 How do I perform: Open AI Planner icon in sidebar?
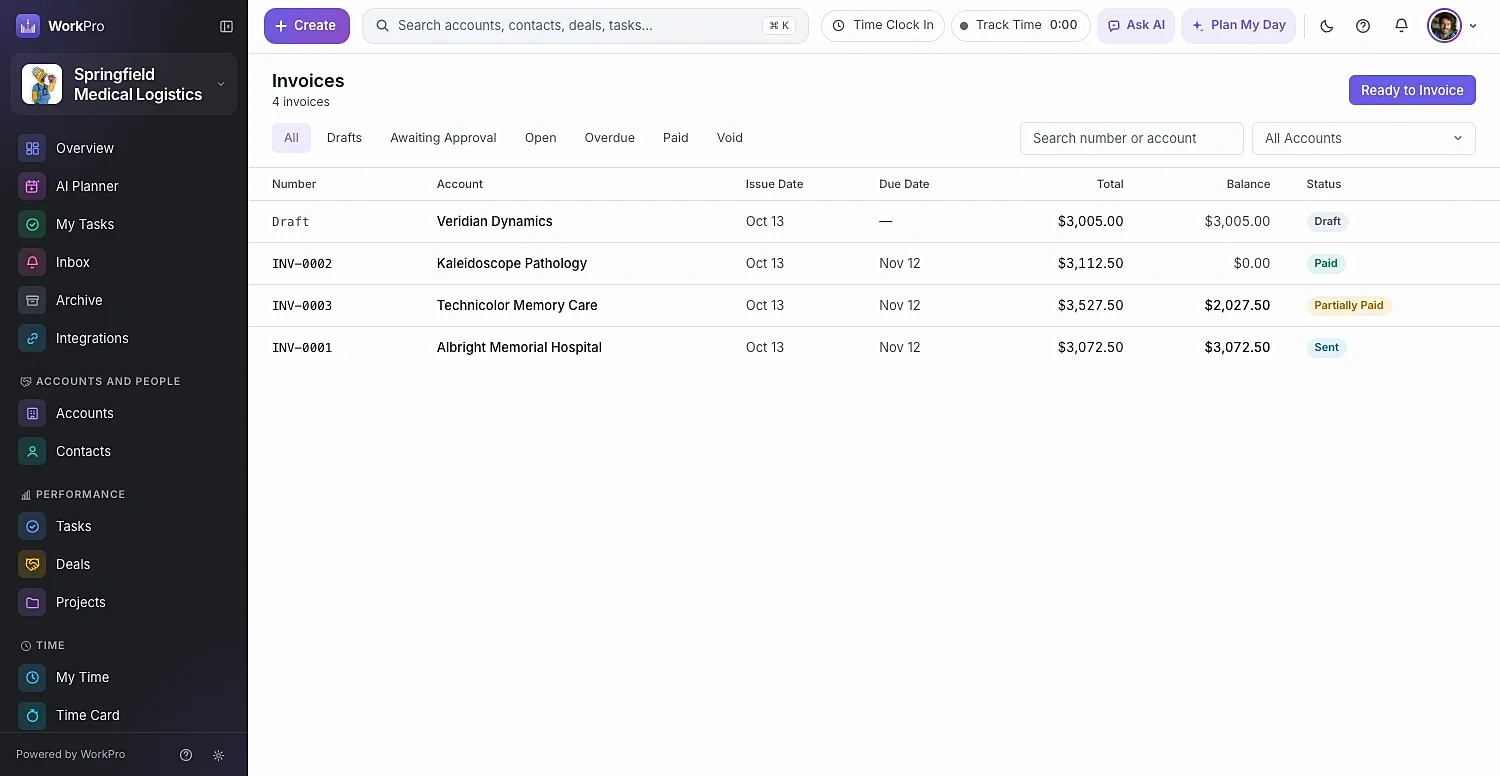(32, 186)
